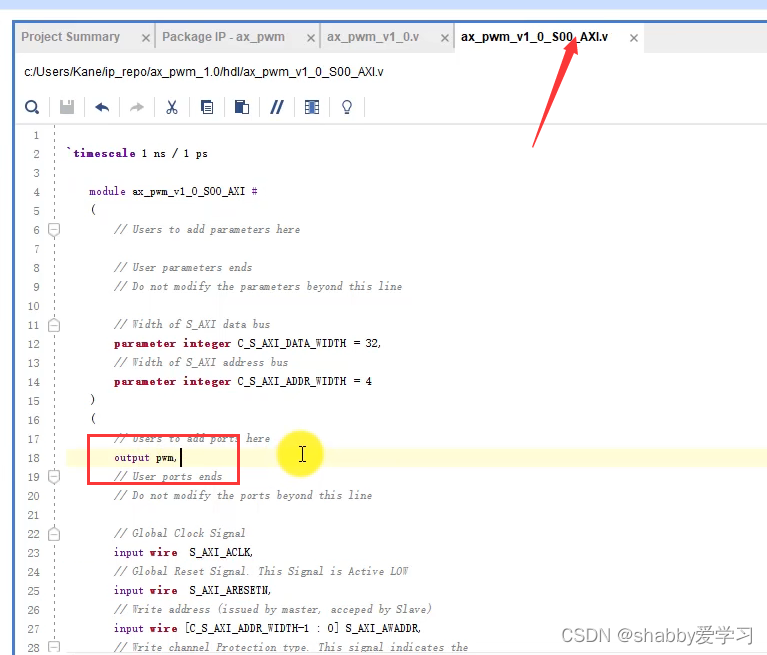This screenshot has width=767, height=655.
Task: Collapse the code fold at line 22
Action: pyautogui.click(x=54, y=534)
